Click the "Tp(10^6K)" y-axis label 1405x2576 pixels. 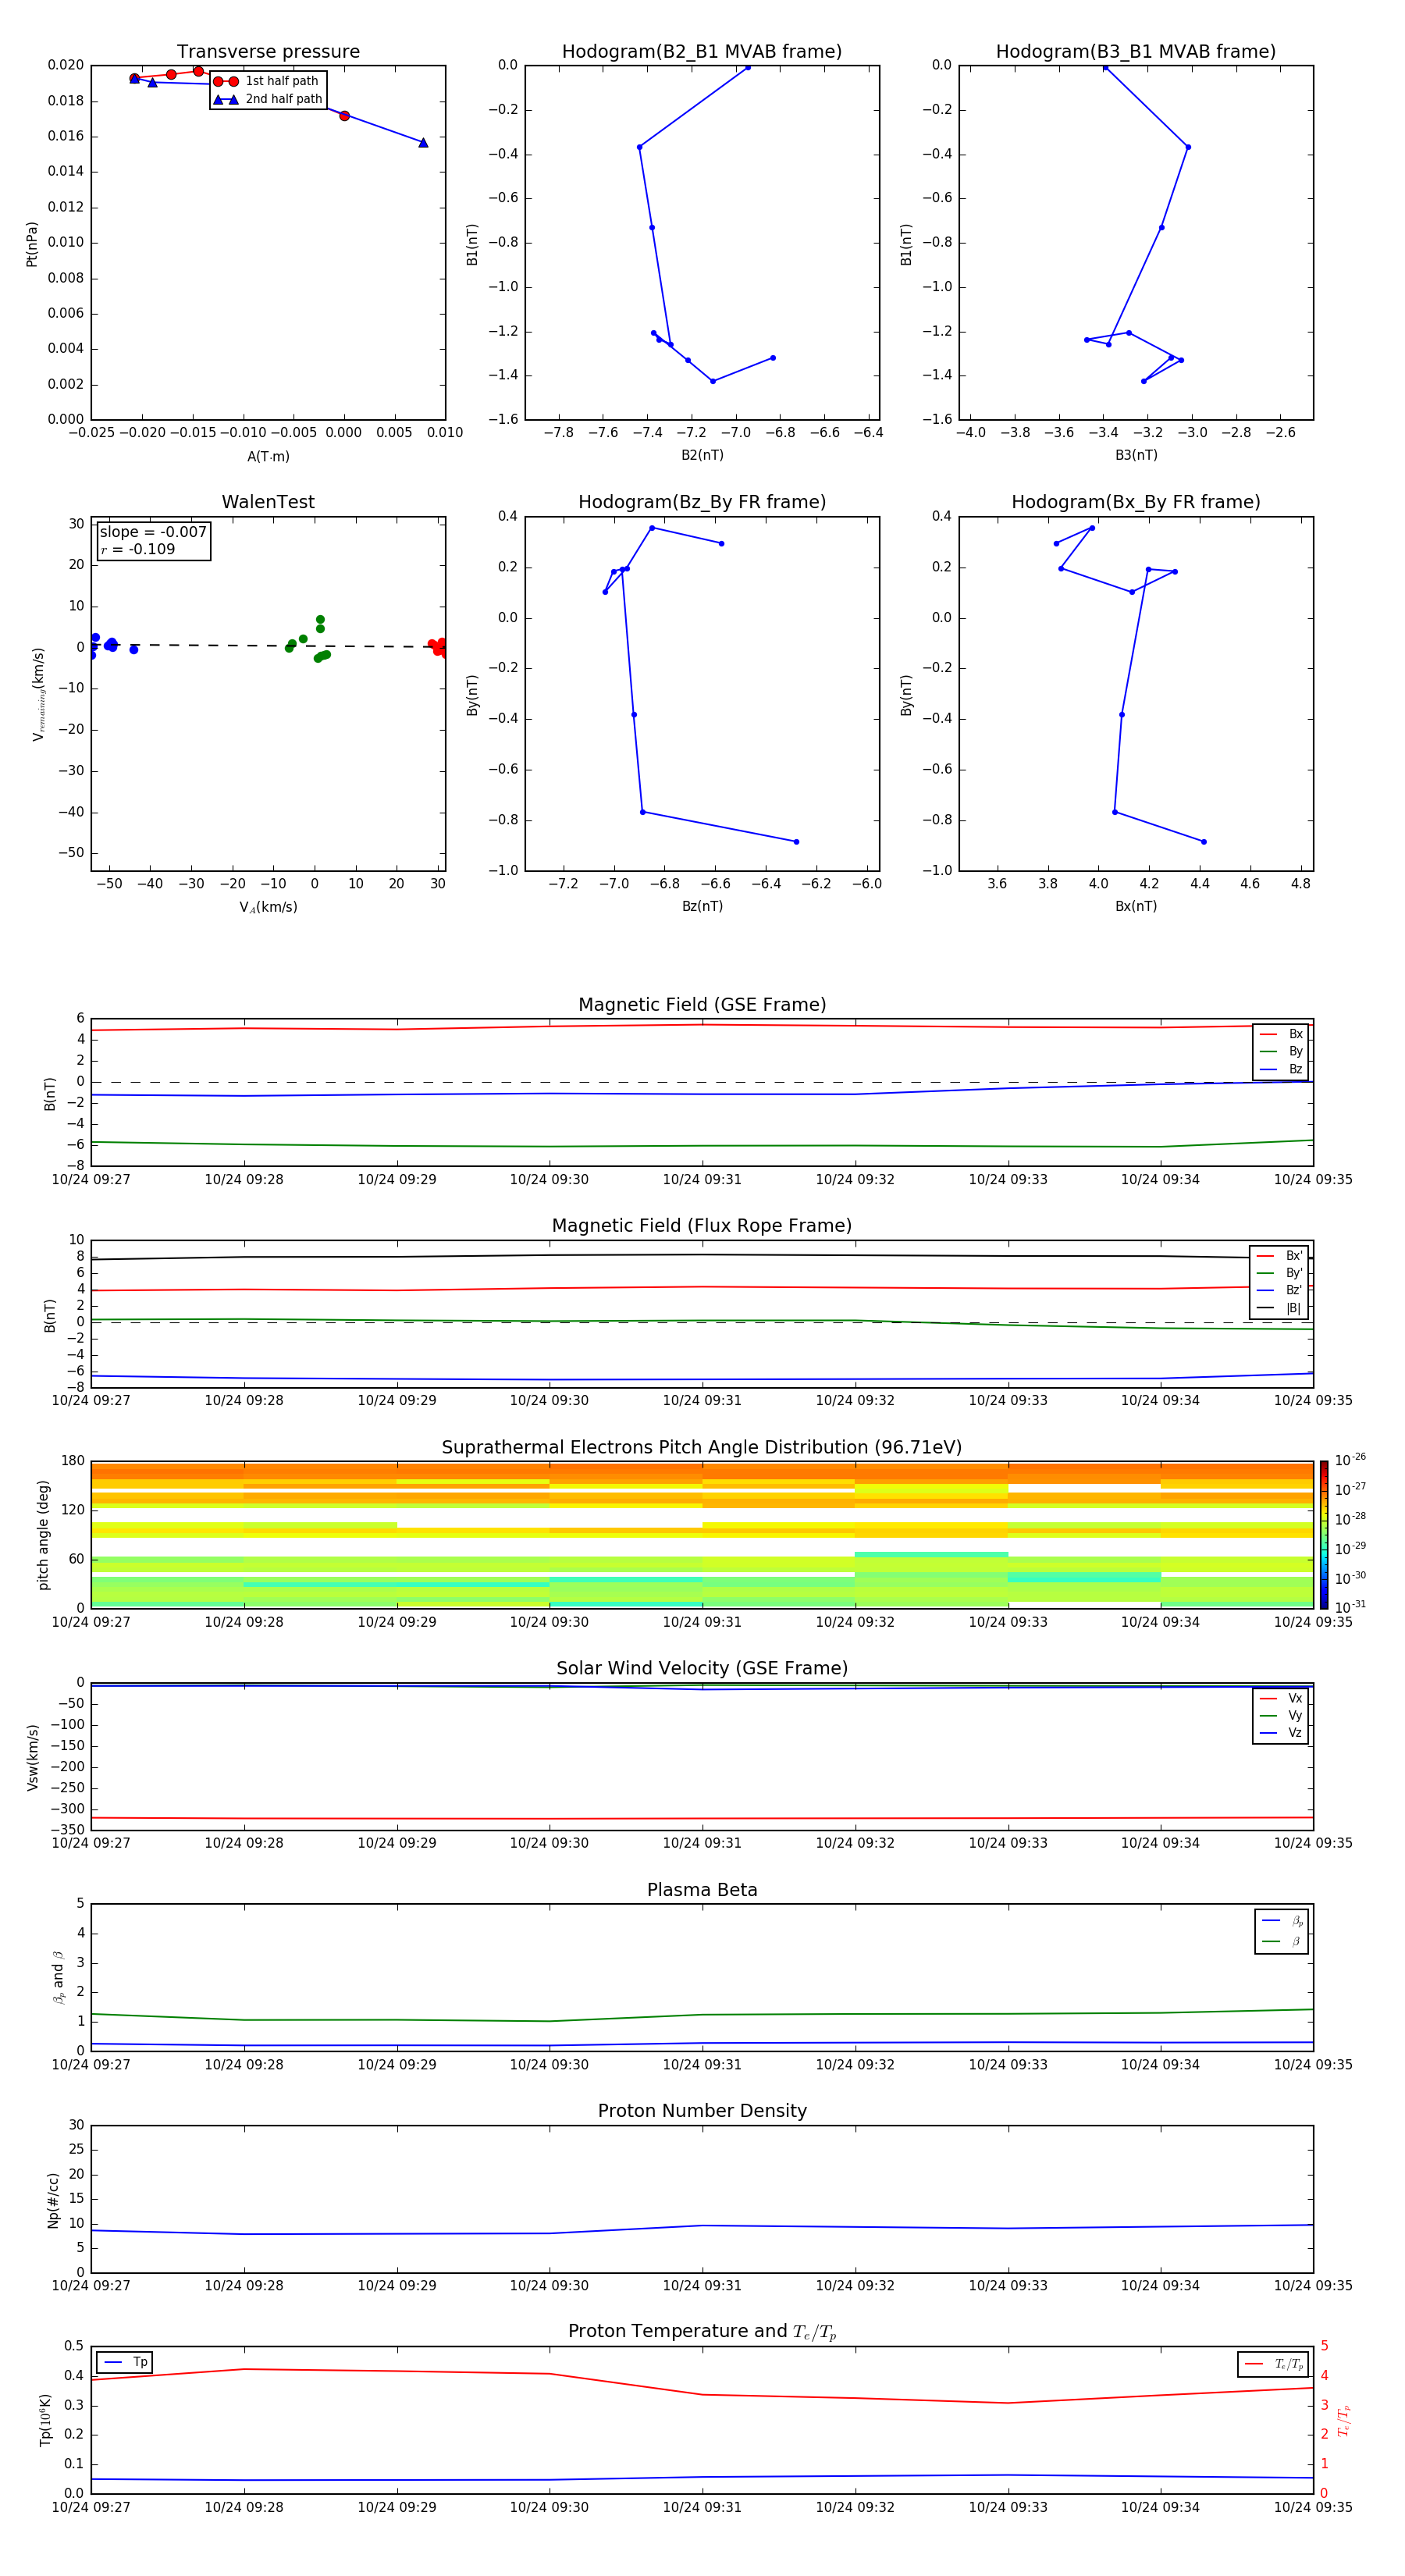pos(45,2420)
